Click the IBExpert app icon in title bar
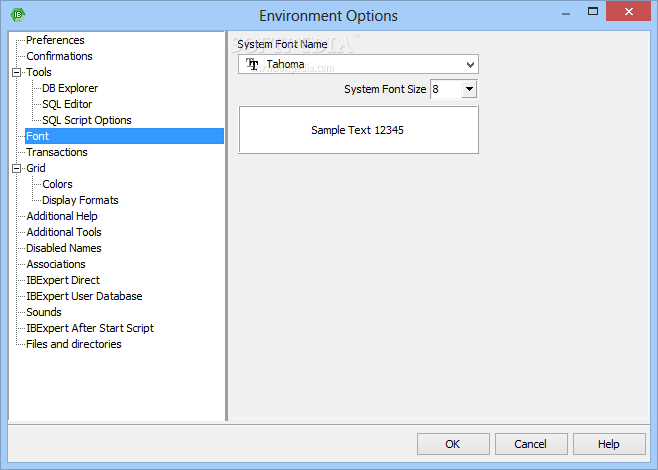The height and width of the screenshot is (470, 658). tap(18, 15)
